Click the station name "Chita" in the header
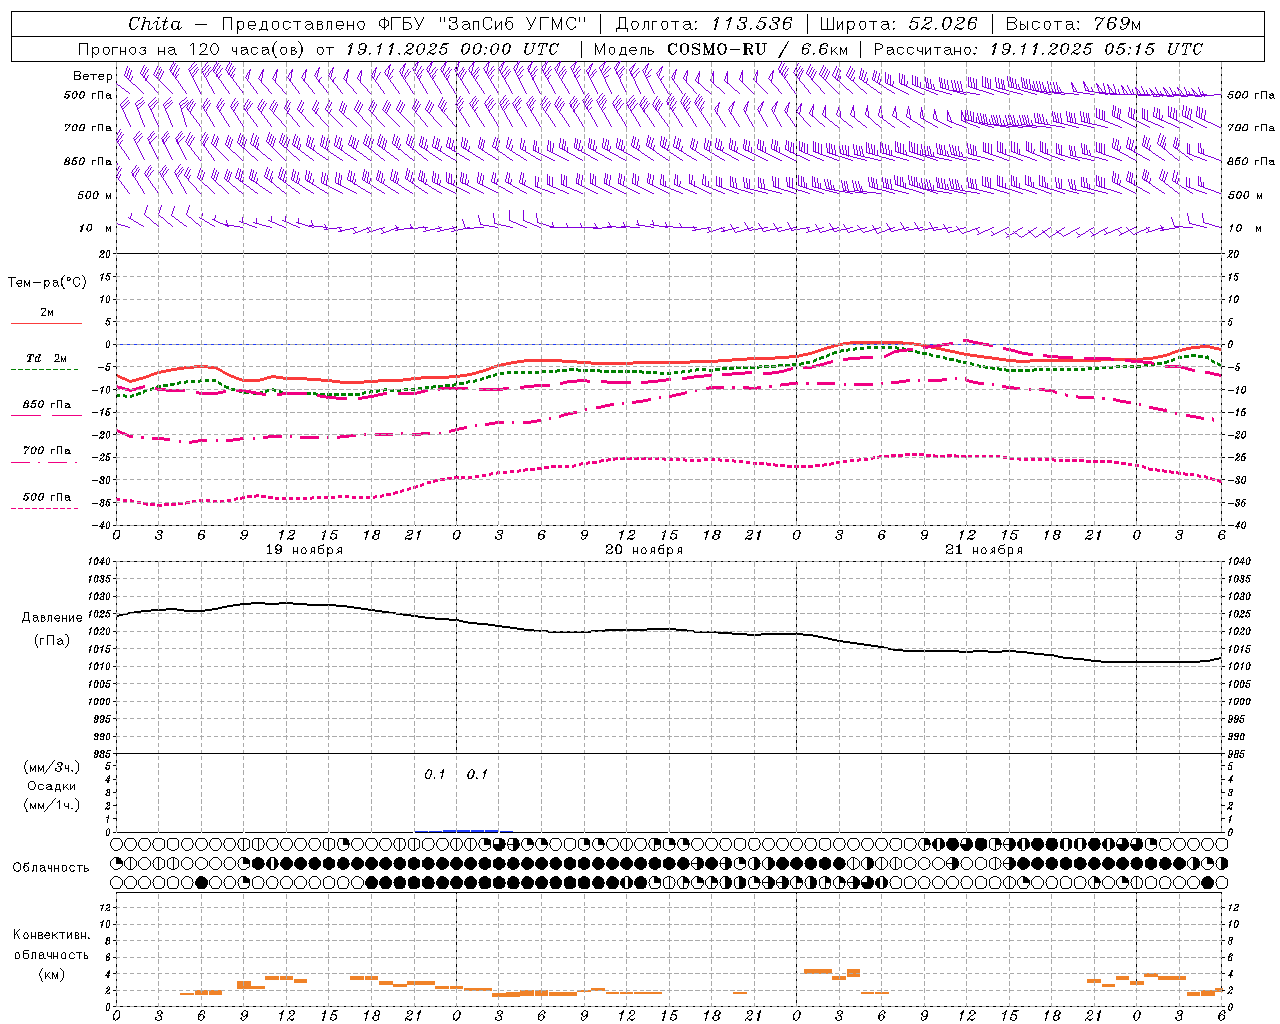Viewport: 1280px width, 1024px height. [x=155, y=24]
